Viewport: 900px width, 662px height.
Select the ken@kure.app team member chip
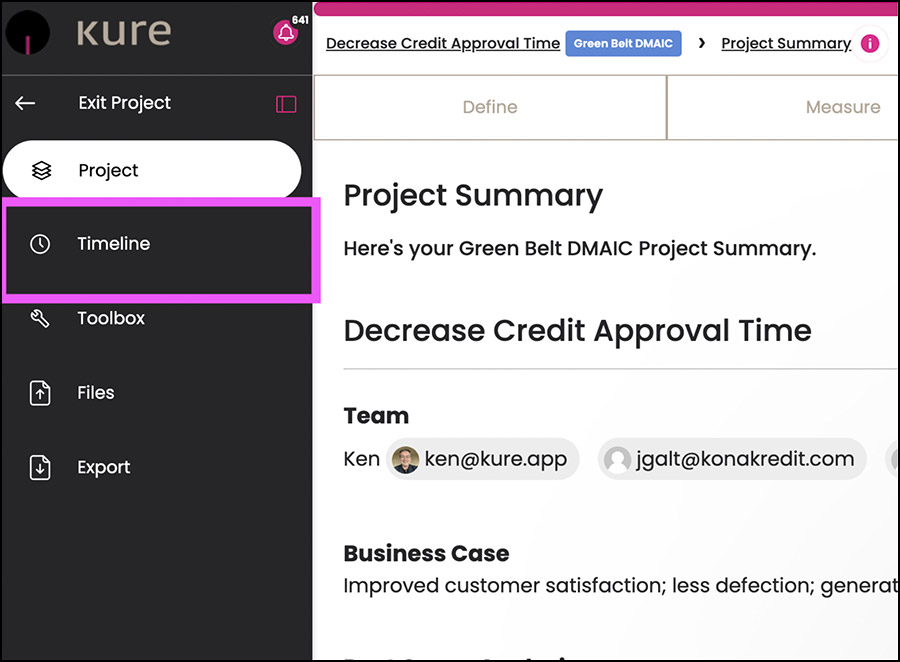(x=482, y=459)
